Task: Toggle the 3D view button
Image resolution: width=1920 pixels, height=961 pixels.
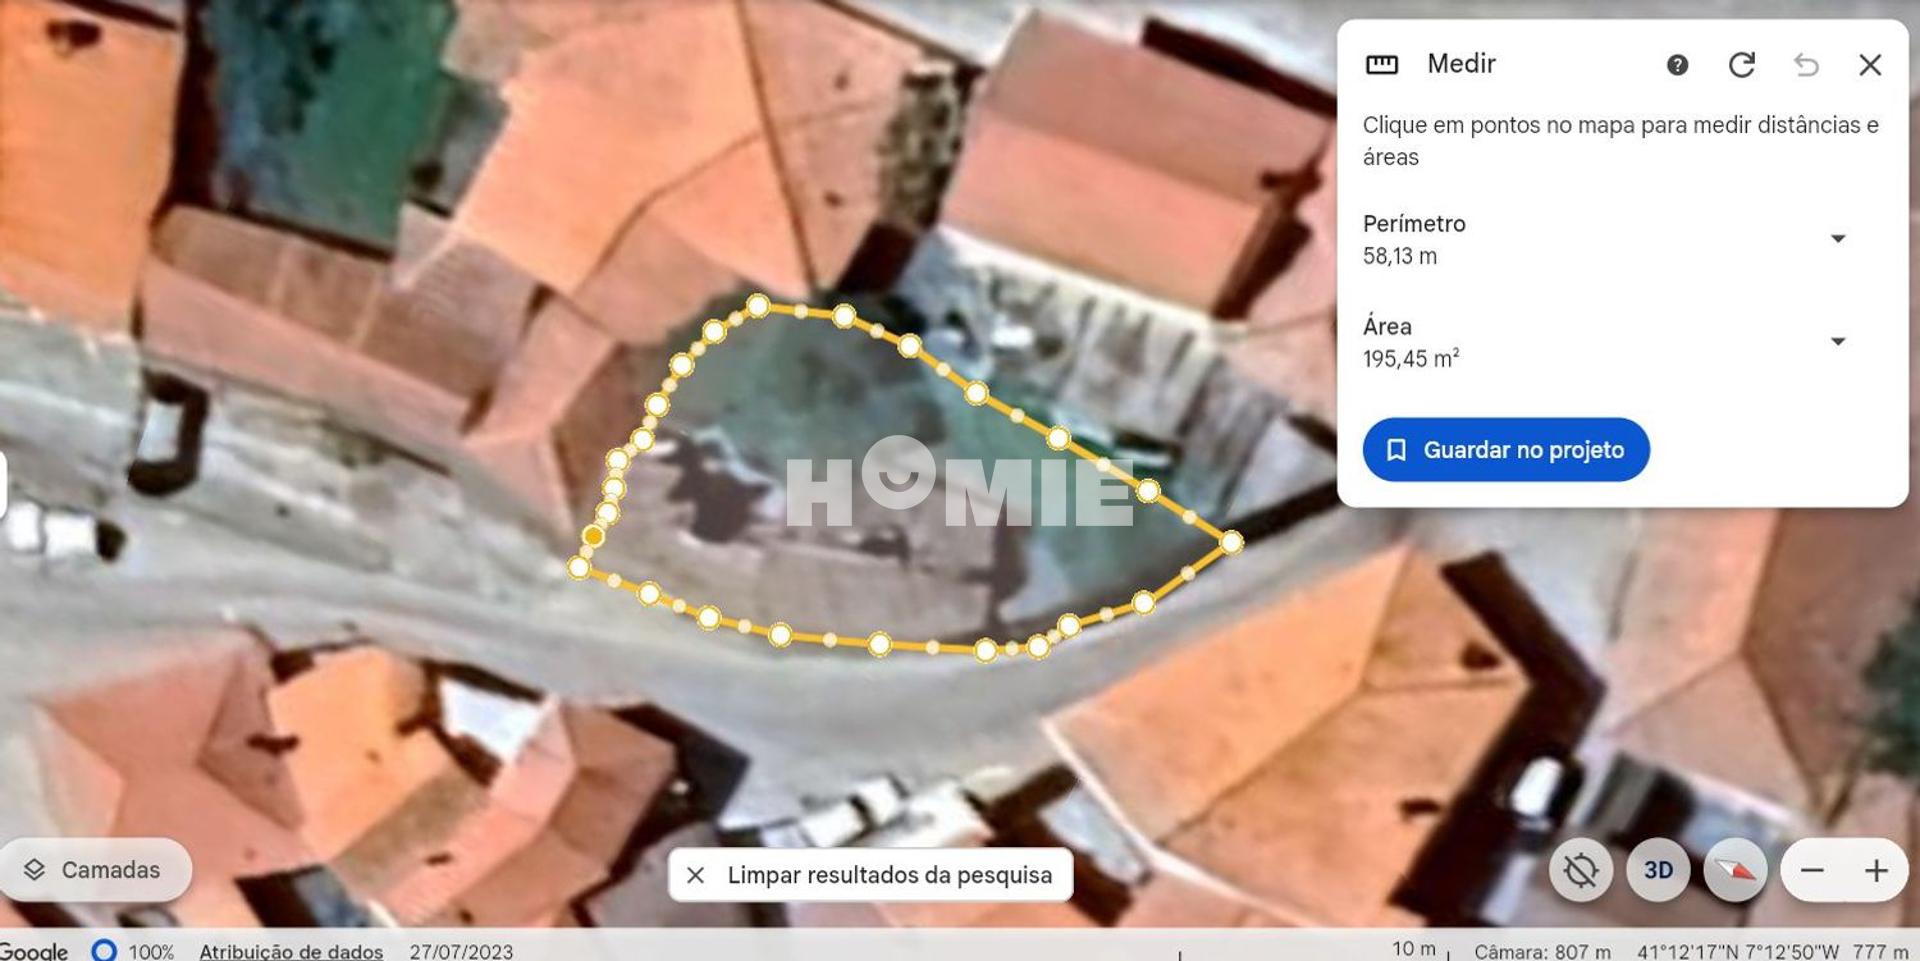Action: 1658,870
